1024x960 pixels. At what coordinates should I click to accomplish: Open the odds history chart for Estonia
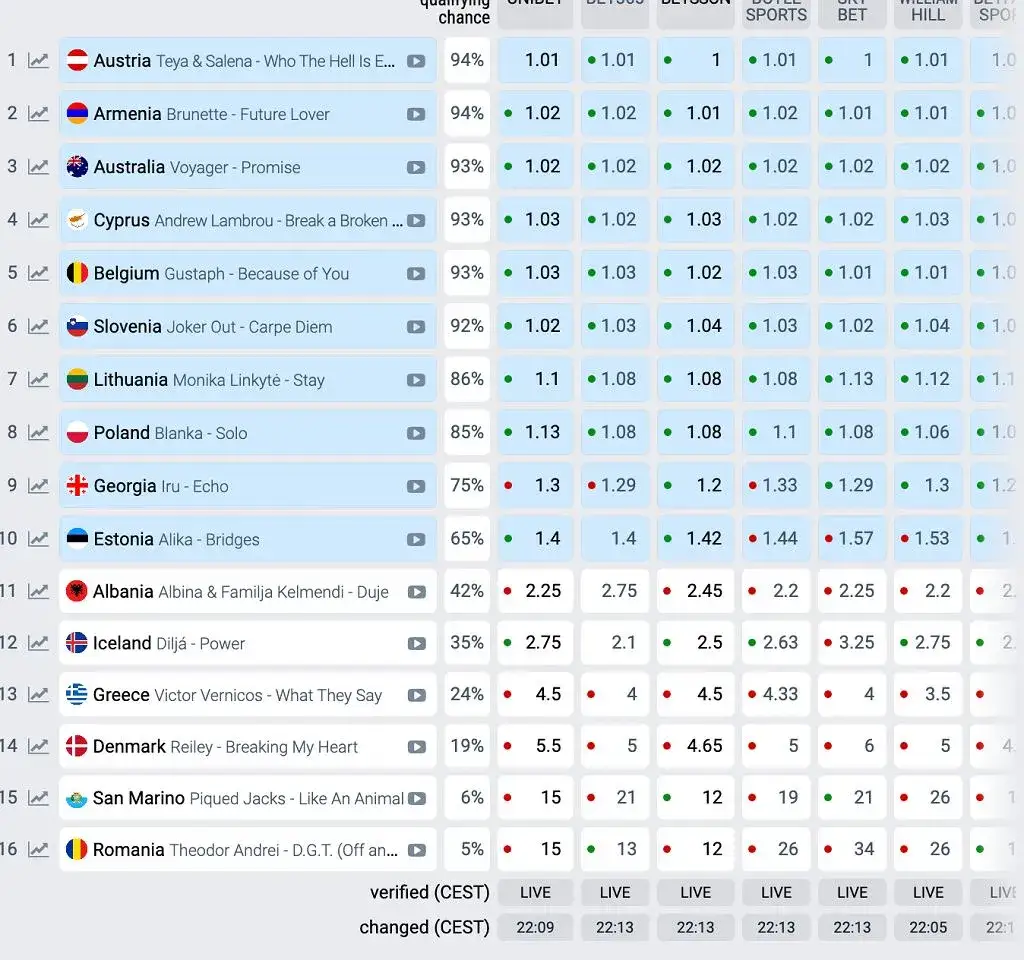[39, 539]
